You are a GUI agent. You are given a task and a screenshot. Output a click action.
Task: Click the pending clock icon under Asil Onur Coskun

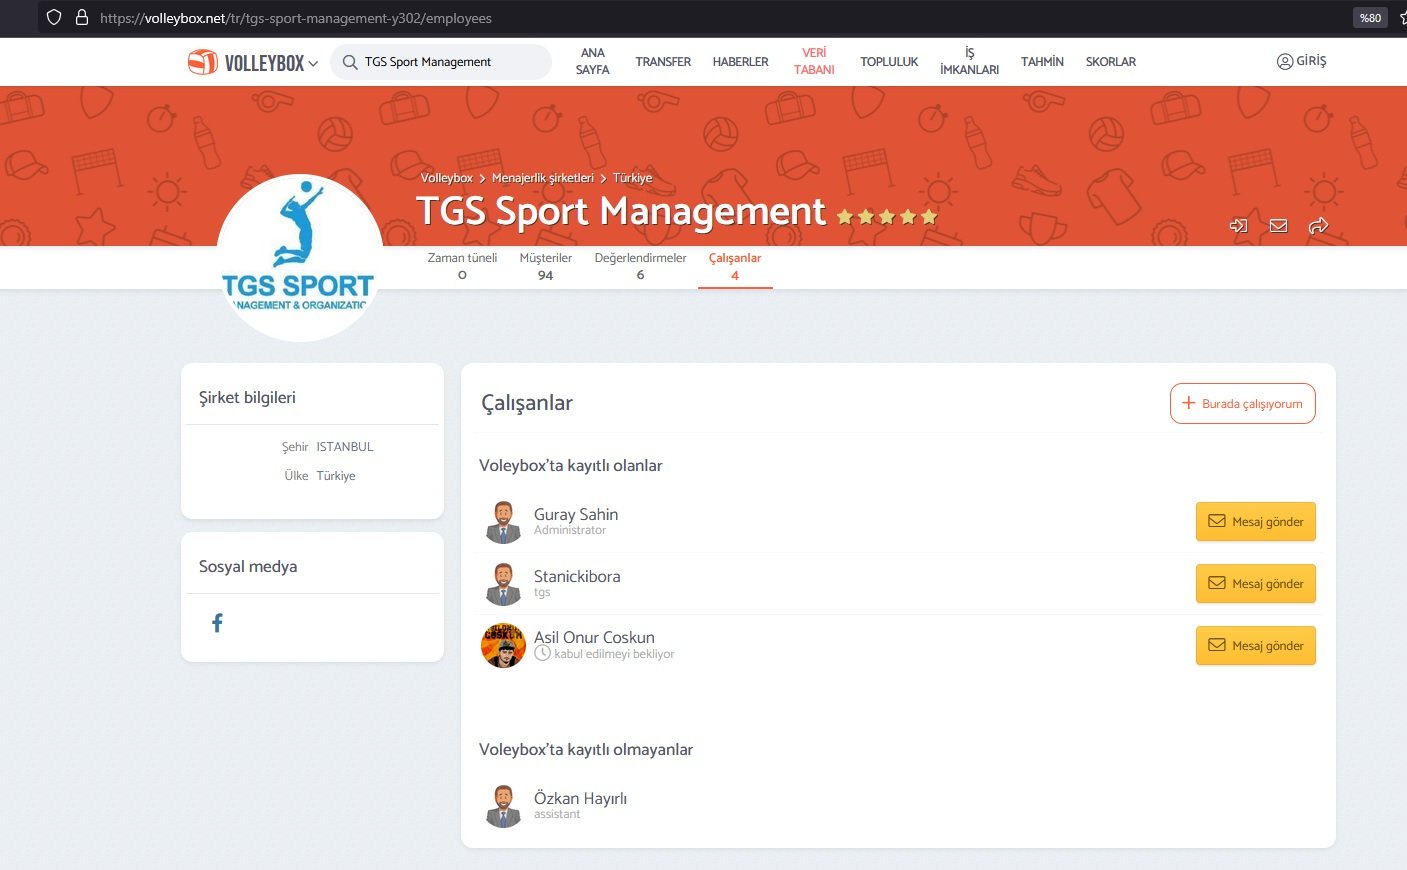(x=542, y=653)
